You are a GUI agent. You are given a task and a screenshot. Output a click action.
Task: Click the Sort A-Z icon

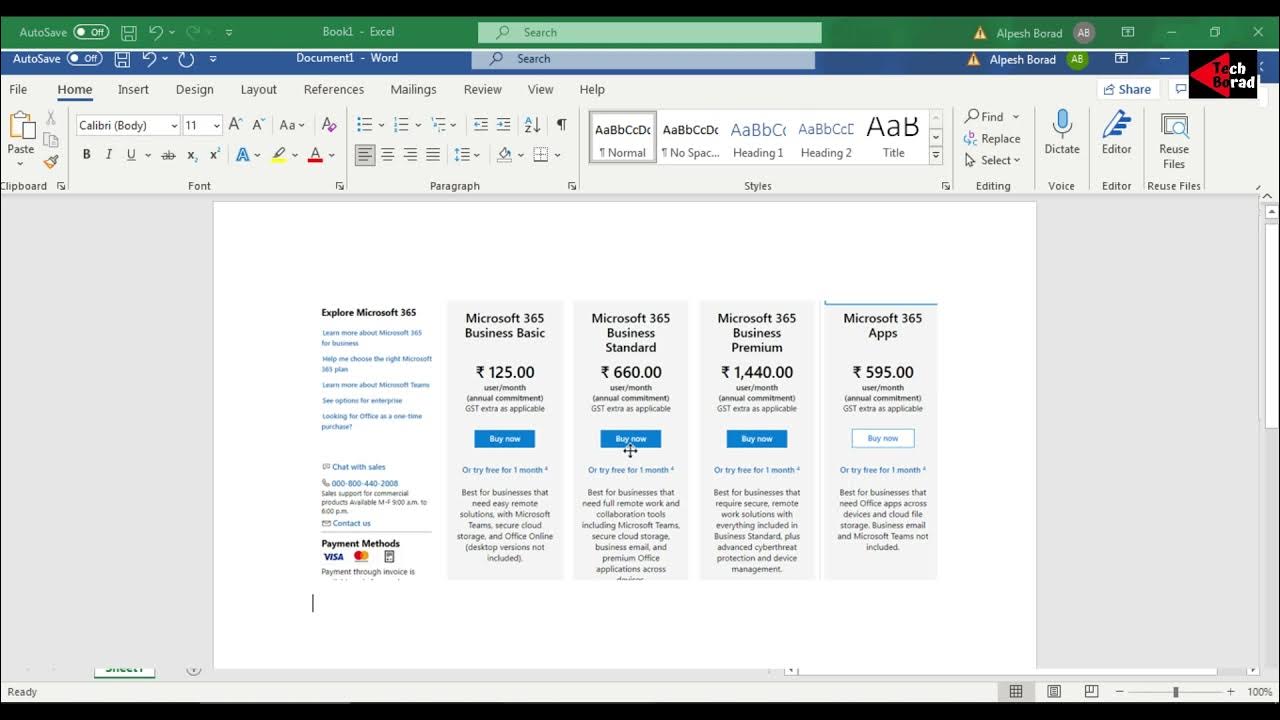[533, 125]
